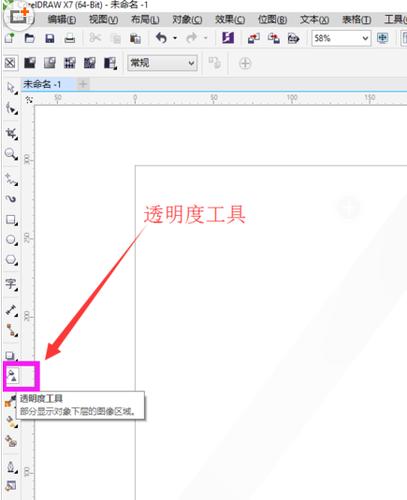This screenshot has height=500, width=407.
Task: Select the Zoom magnifier tool
Action: point(11,154)
